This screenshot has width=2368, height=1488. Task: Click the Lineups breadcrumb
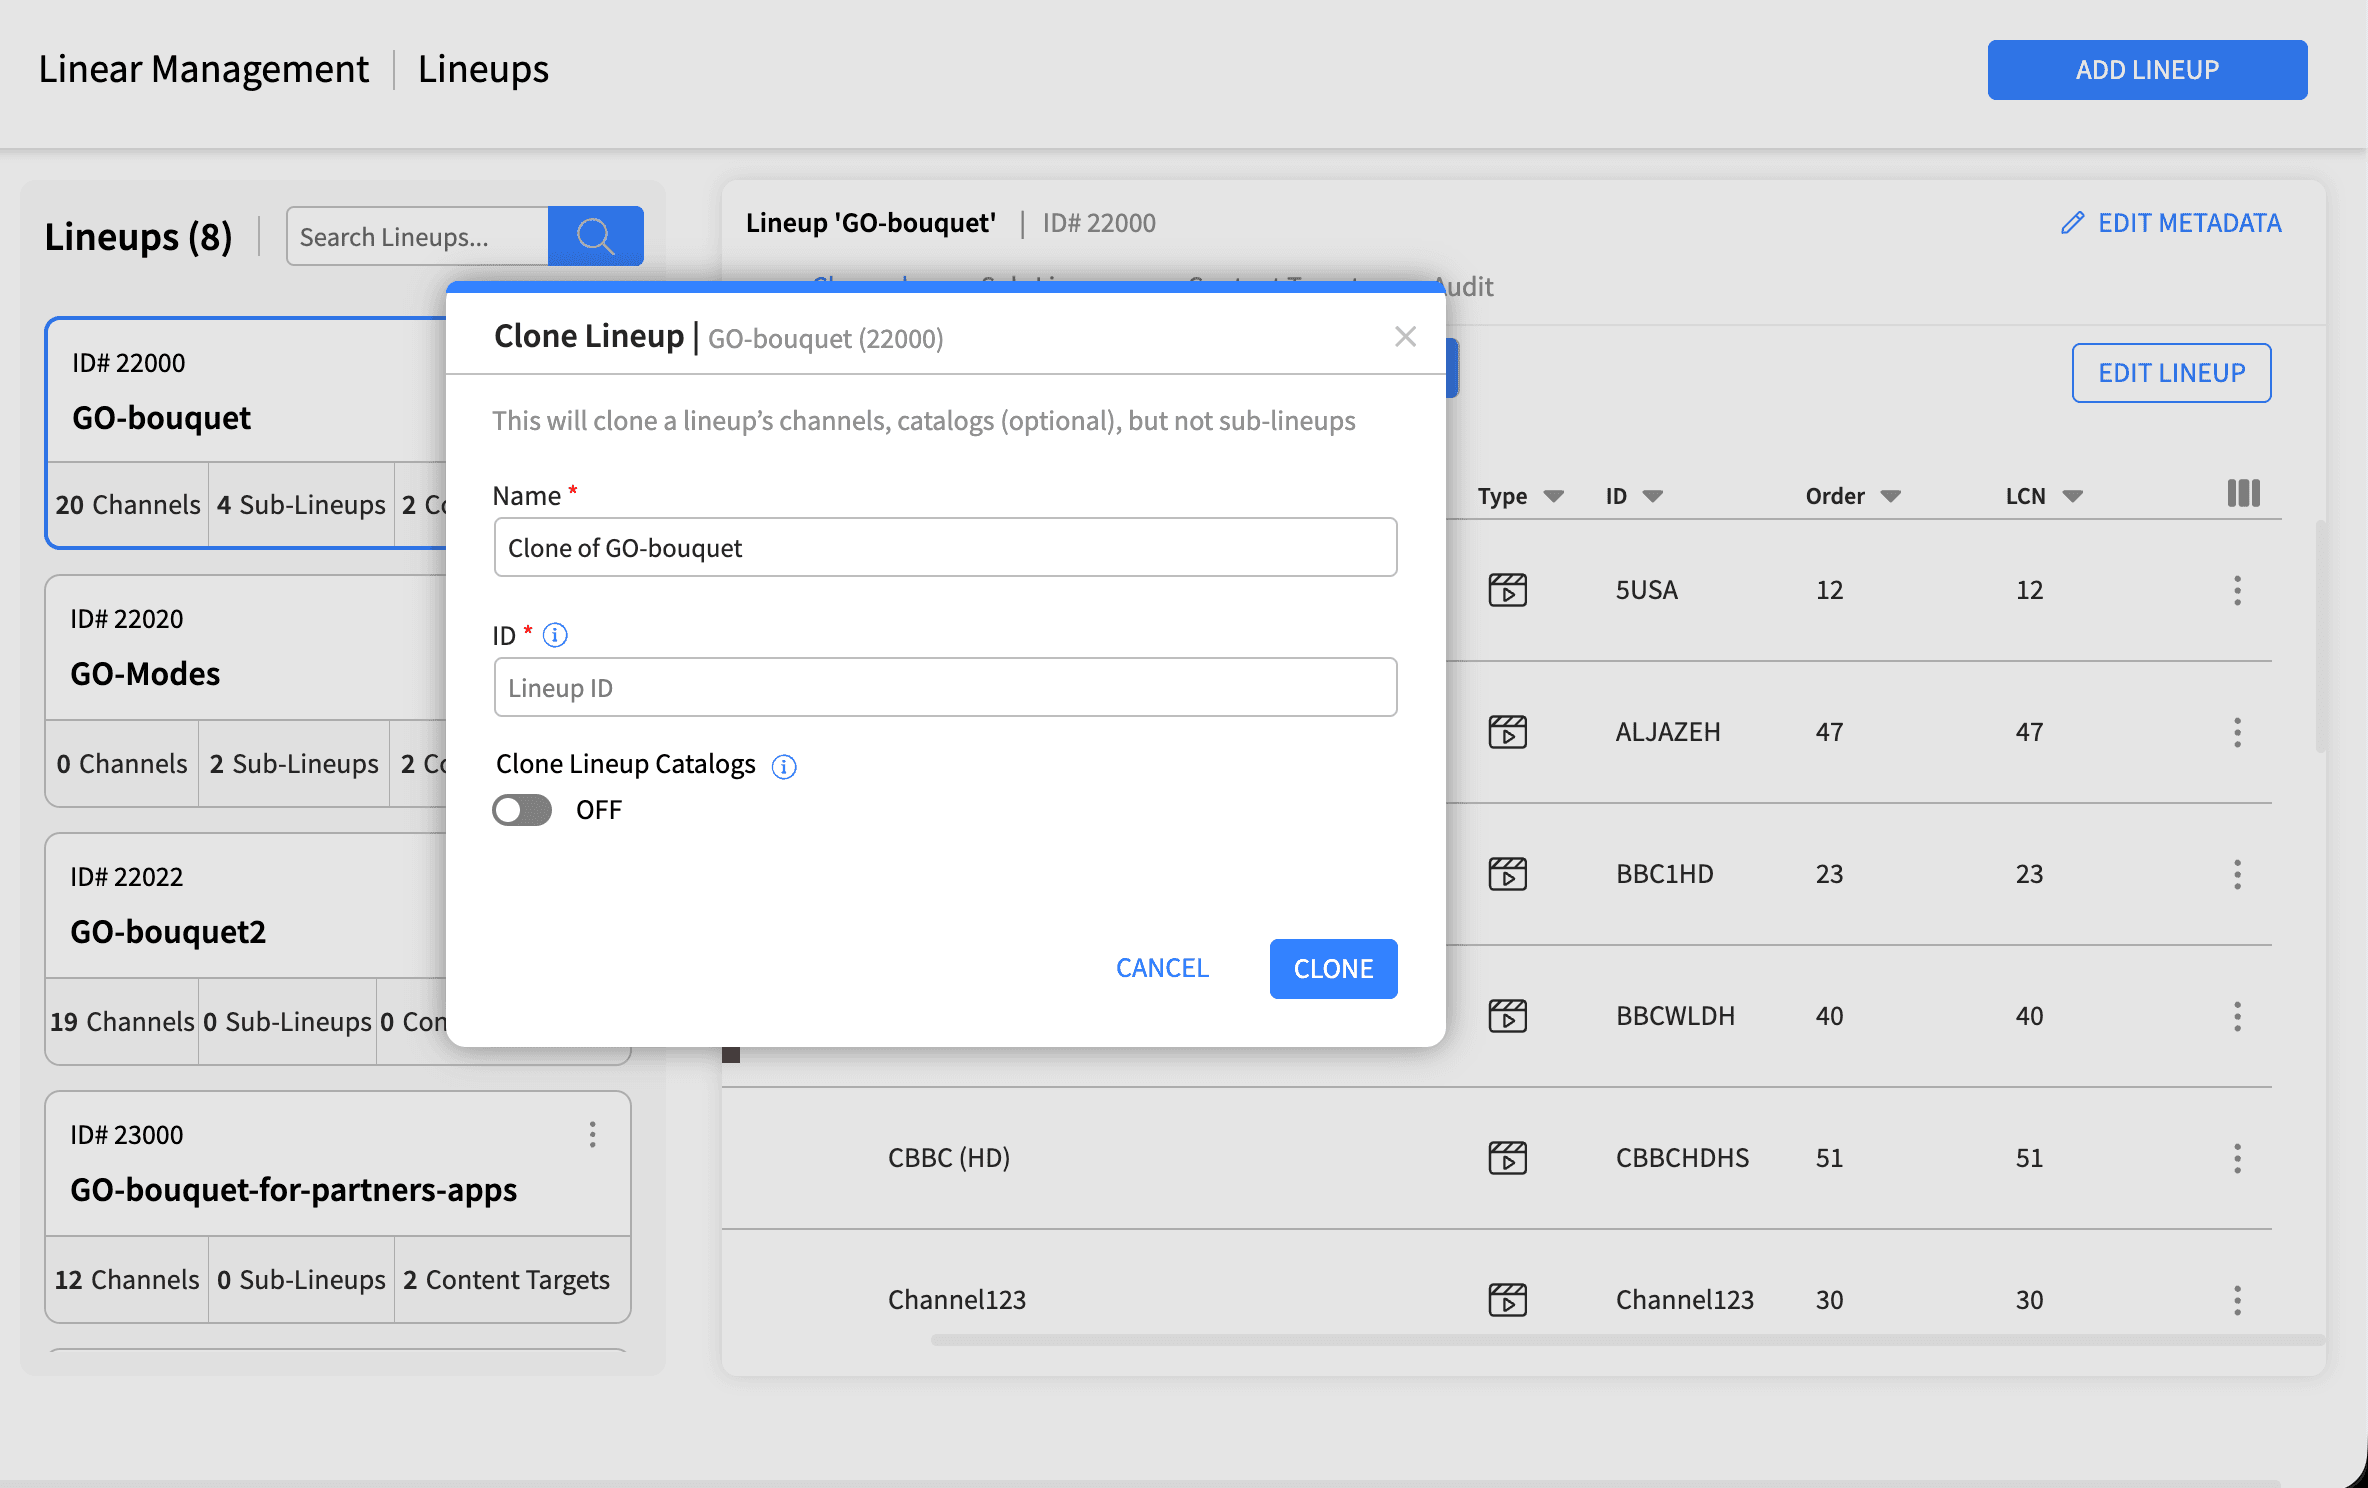[x=483, y=69]
